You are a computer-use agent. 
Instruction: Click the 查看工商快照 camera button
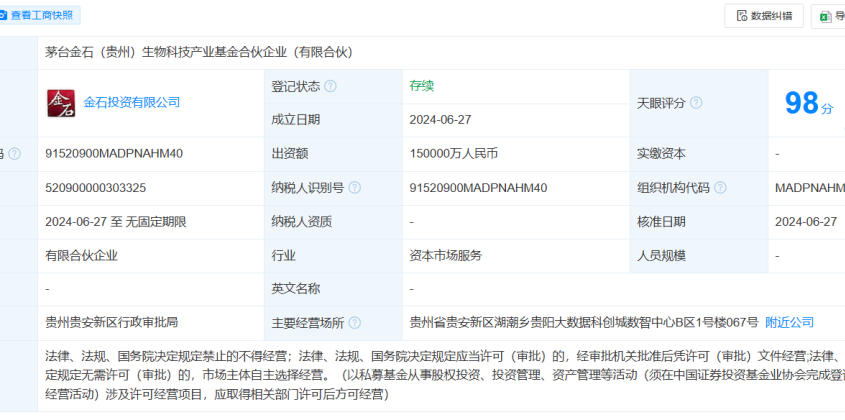[38, 16]
